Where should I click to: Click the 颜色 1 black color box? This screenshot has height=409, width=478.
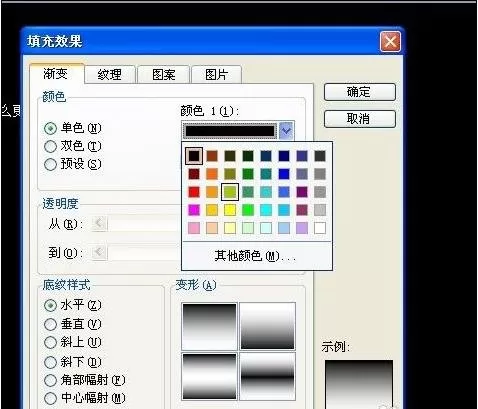(230, 131)
